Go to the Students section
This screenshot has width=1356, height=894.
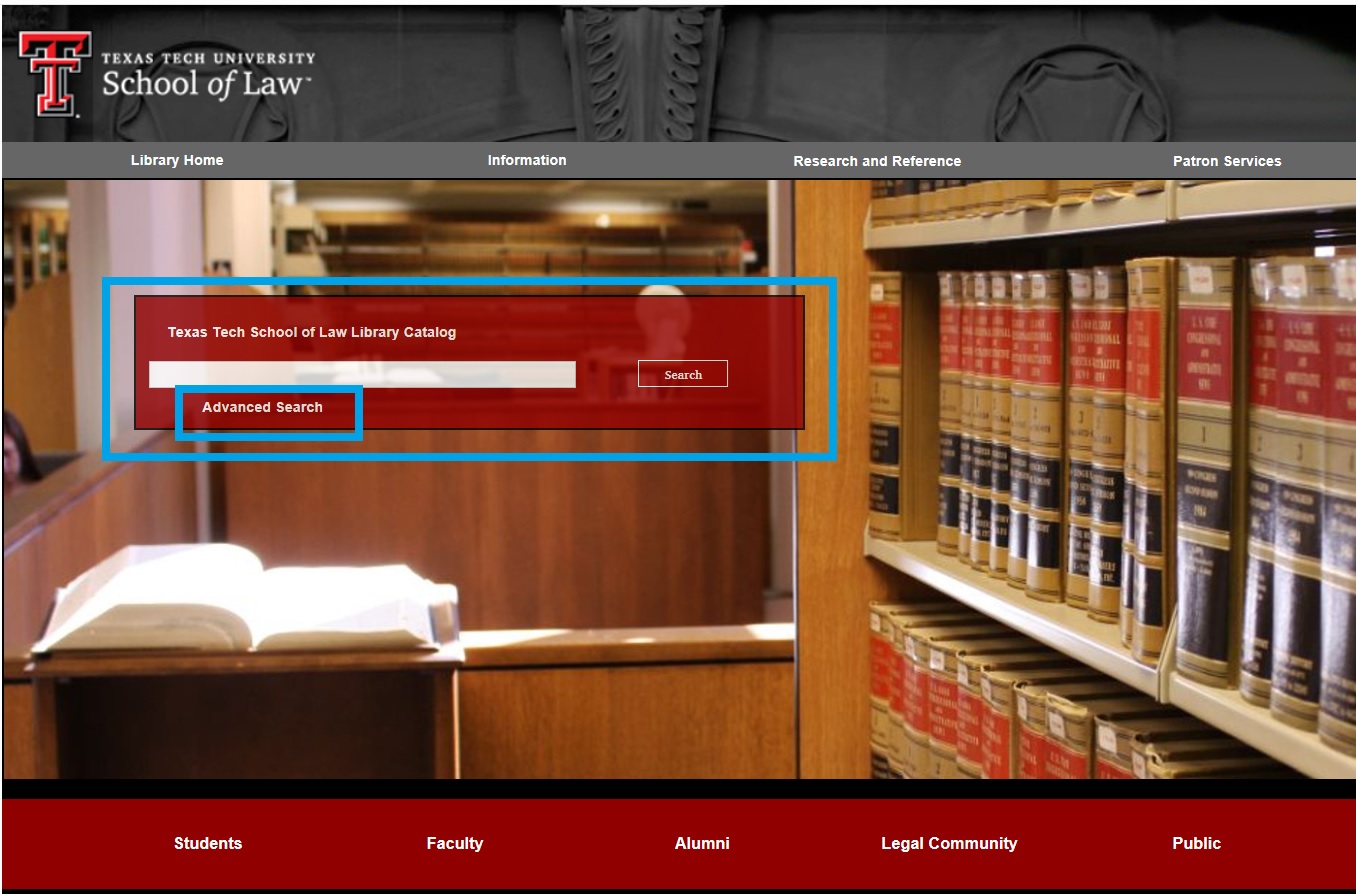pyautogui.click(x=208, y=843)
